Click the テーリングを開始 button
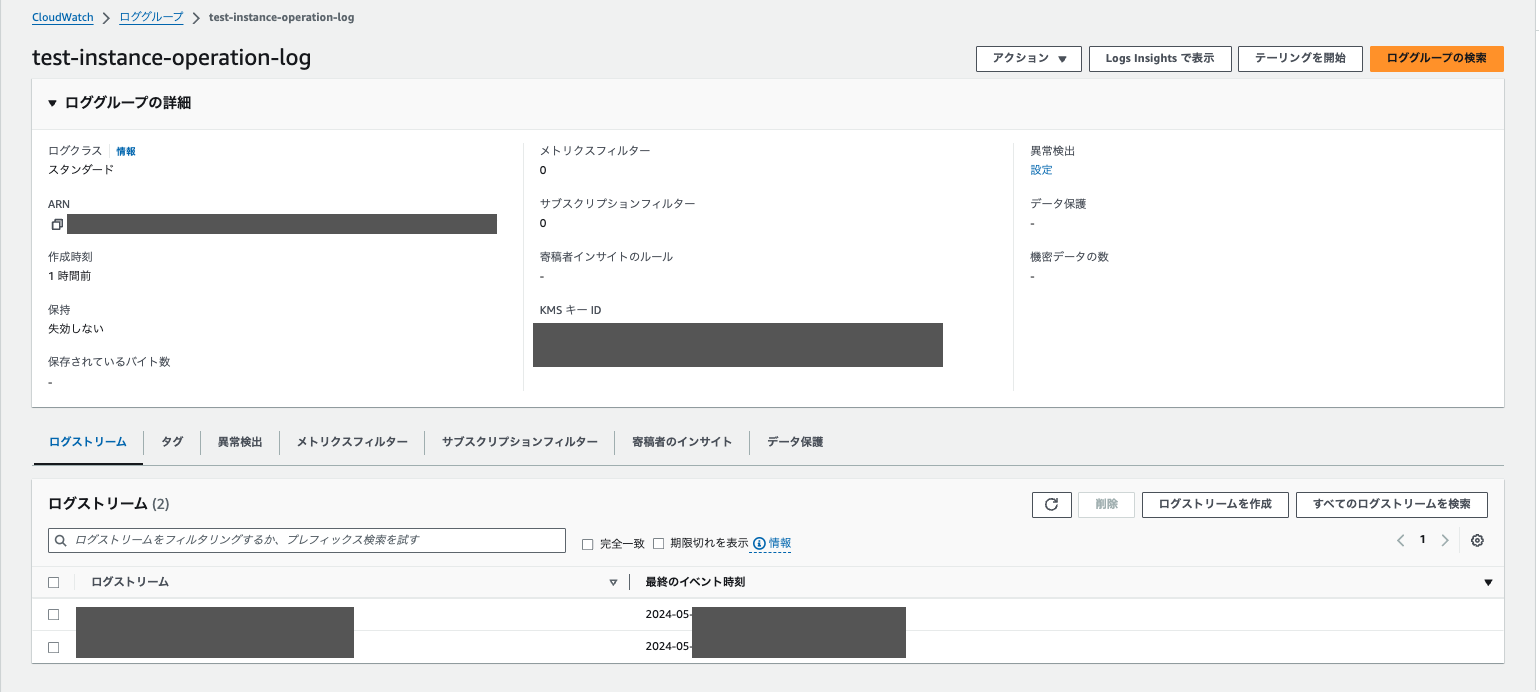This screenshot has height=692, width=1539. coord(1300,58)
